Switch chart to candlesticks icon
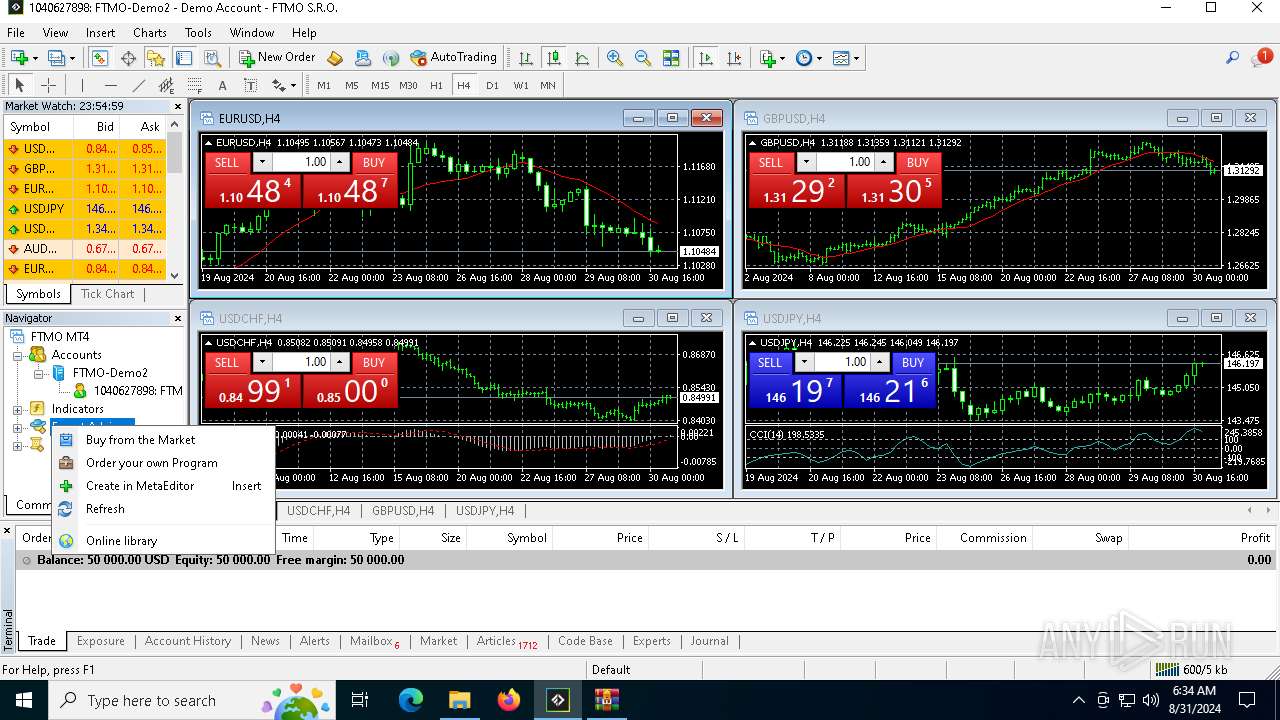This screenshot has width=1280, height=720. pos(553,58)
